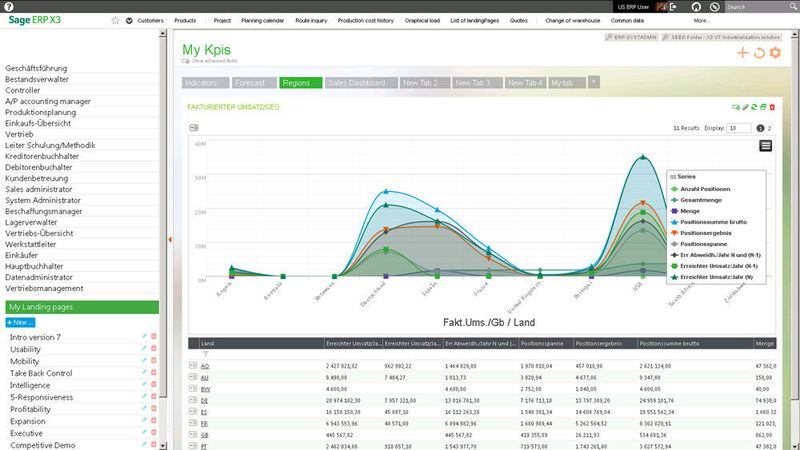The height and width of the screenshot is (450, 800).
Task: Open the Geschäftsführung role link
Action: (36, 68)
